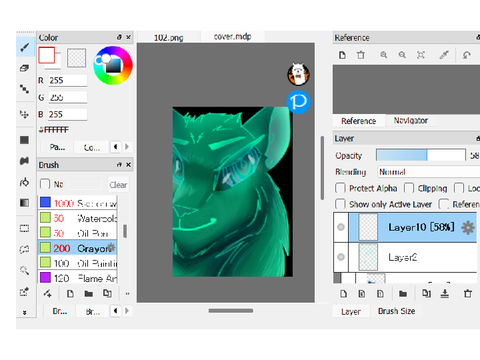Choose the Bucket fill tool
480x360 pixels.
tap(24, 161)
